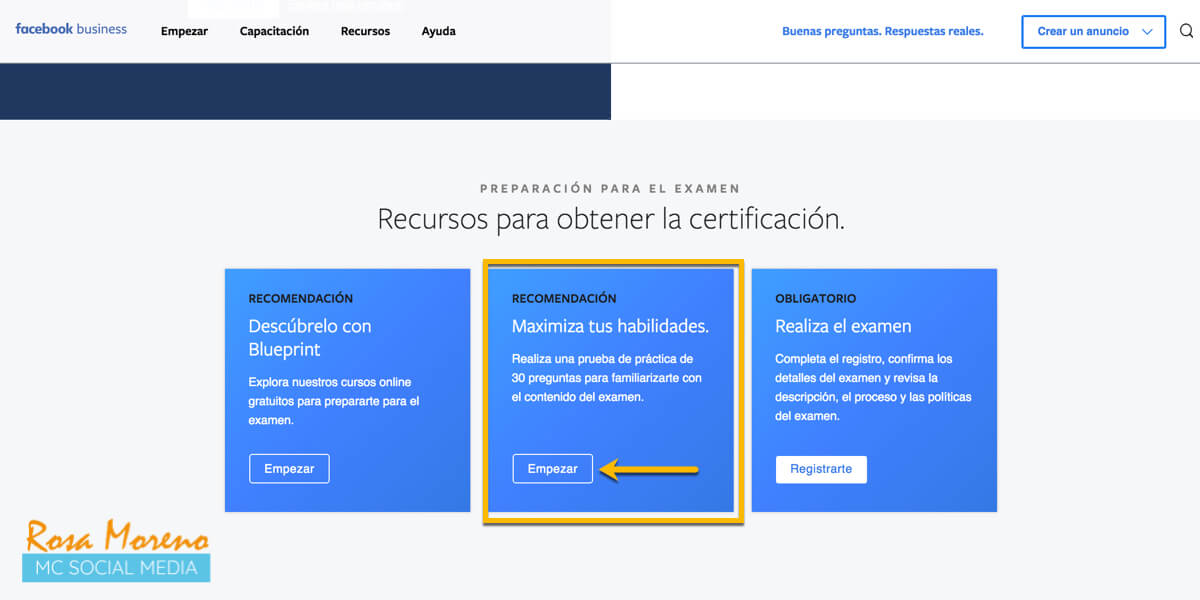Click Empezar on the Blueprint card
Viewport: 1200px width, 600px height.
289,468
